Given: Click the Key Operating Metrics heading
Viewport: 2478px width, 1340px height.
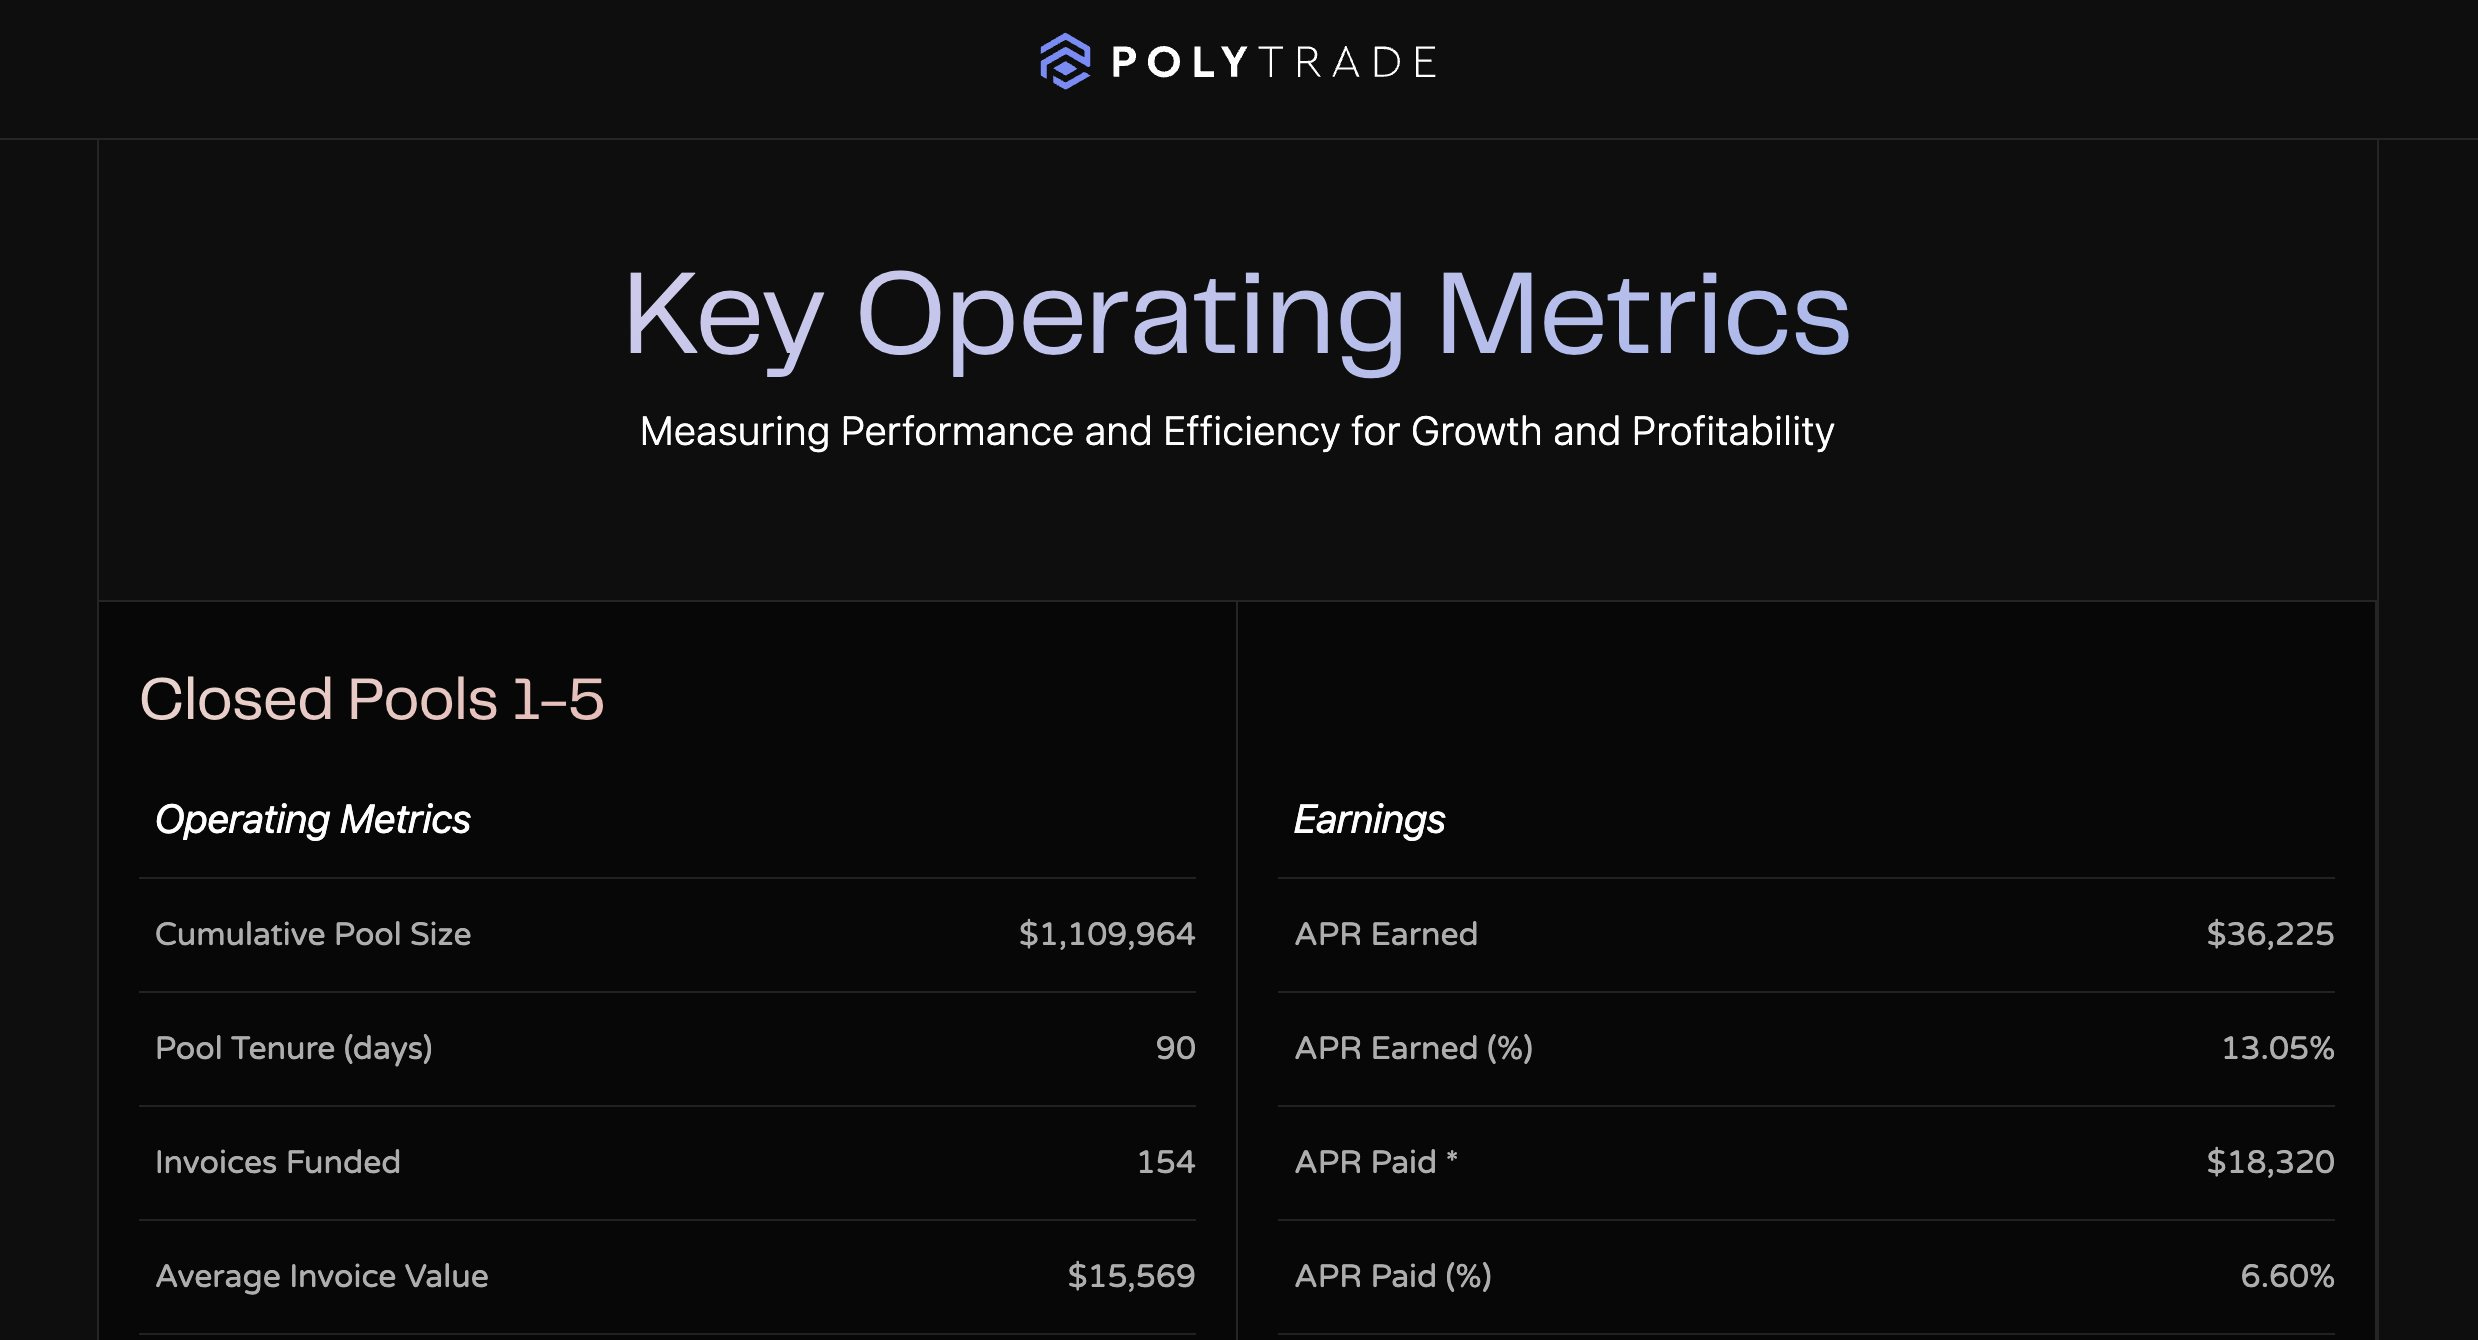Looking at the screenshot, I should pyautogui.click(x=1237, y=315).
